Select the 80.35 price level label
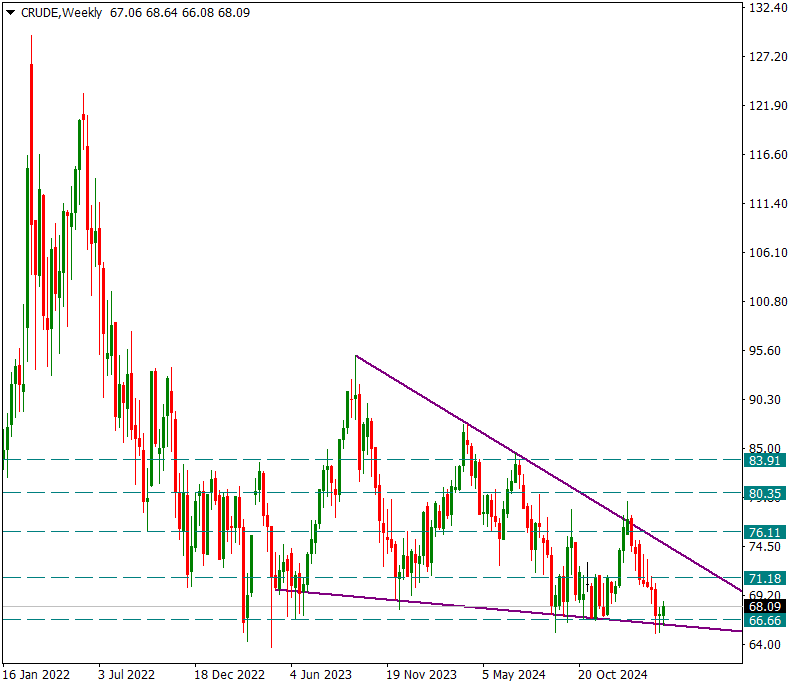This screenshot has height=687, width=792. pos(765,493)
